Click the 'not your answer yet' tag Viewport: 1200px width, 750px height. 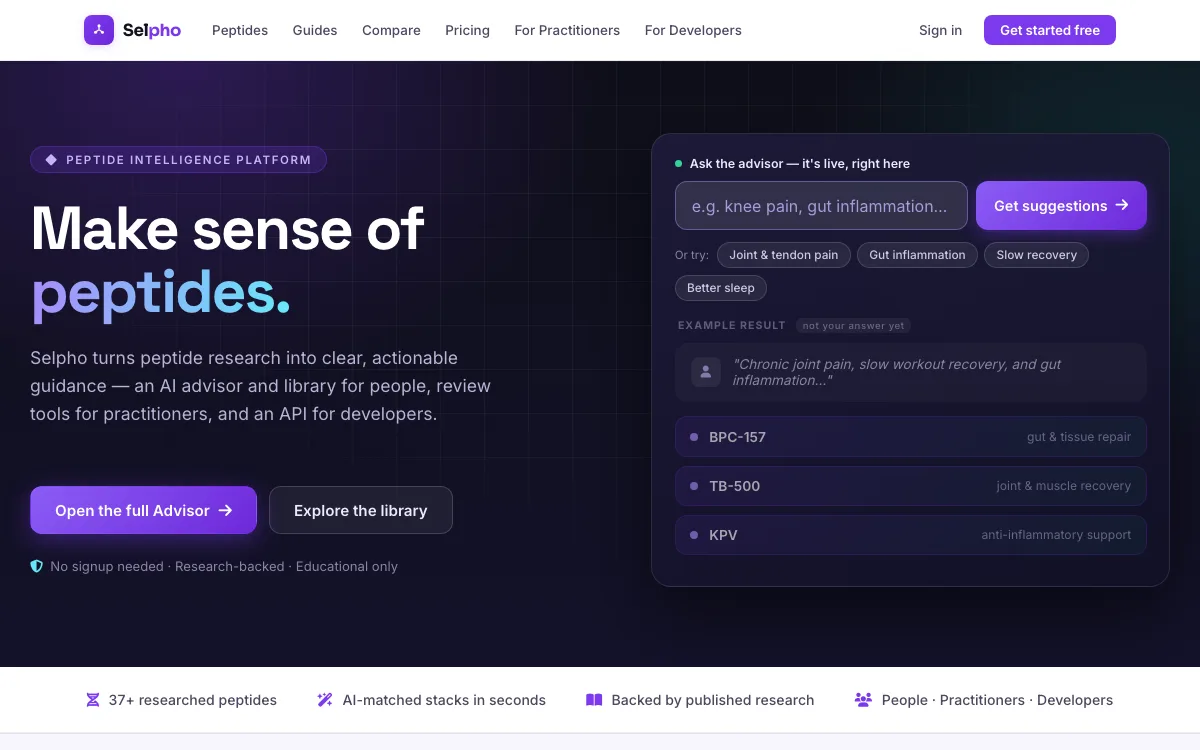(853, 325)
